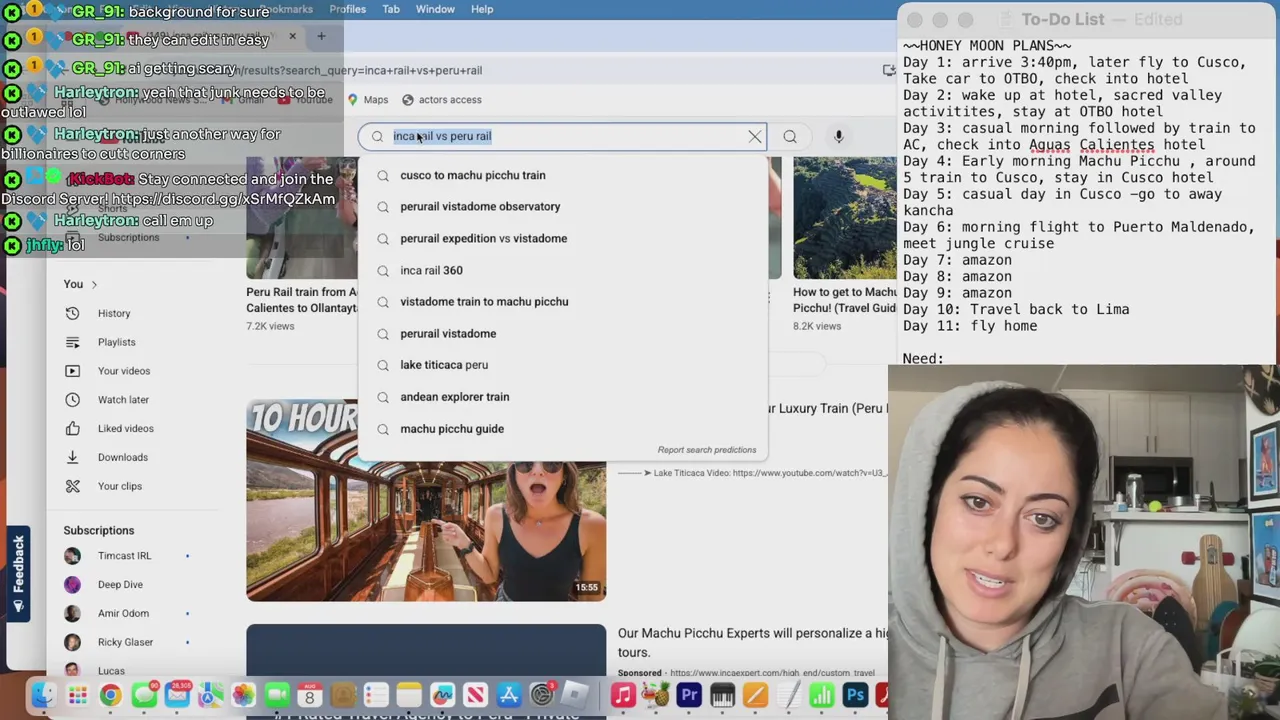This screenshot has width=1280, height=720.
Task: Launch Photos from the Dock
Action: pos(244,695)
